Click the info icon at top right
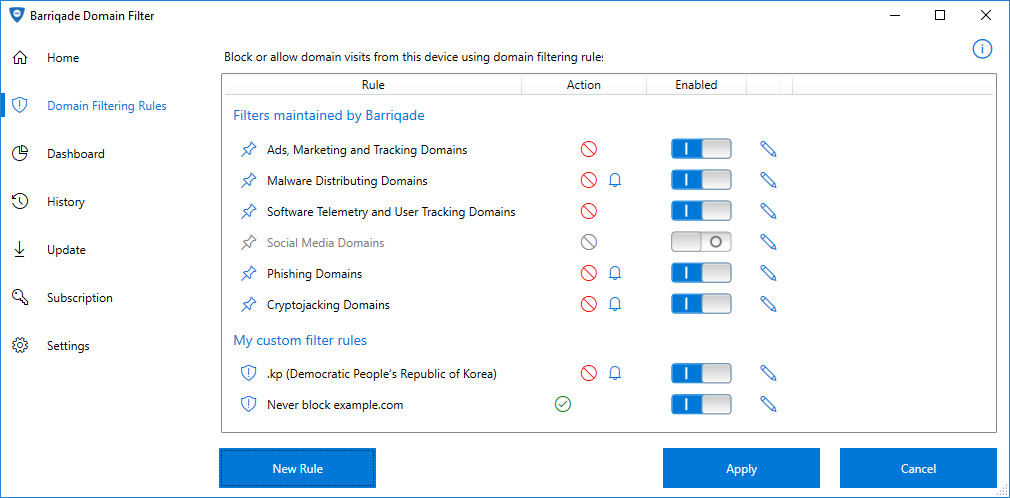The width and height of the screenshot is (1010, 498). [x=982, y=49]
